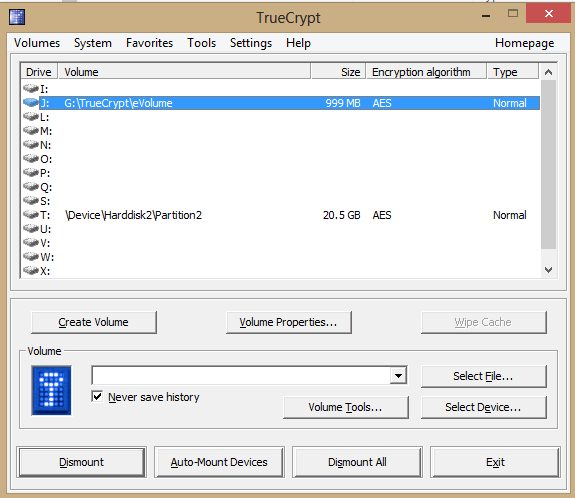This screenshot has width=575, height=498.
Task: Select the G:\TrueCrypt\eVolume row text
Action: point(118,103)
